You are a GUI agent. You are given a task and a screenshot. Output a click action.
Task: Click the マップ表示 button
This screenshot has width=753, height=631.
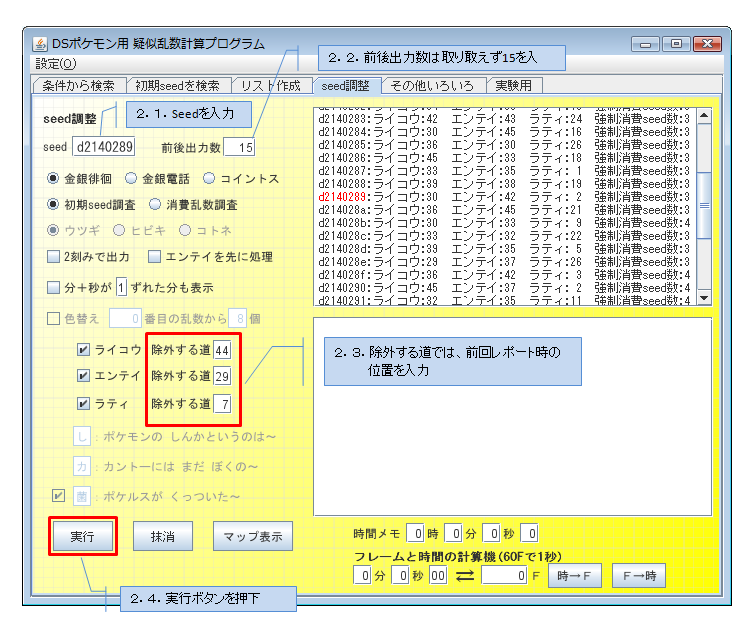[x=253, y=536]
